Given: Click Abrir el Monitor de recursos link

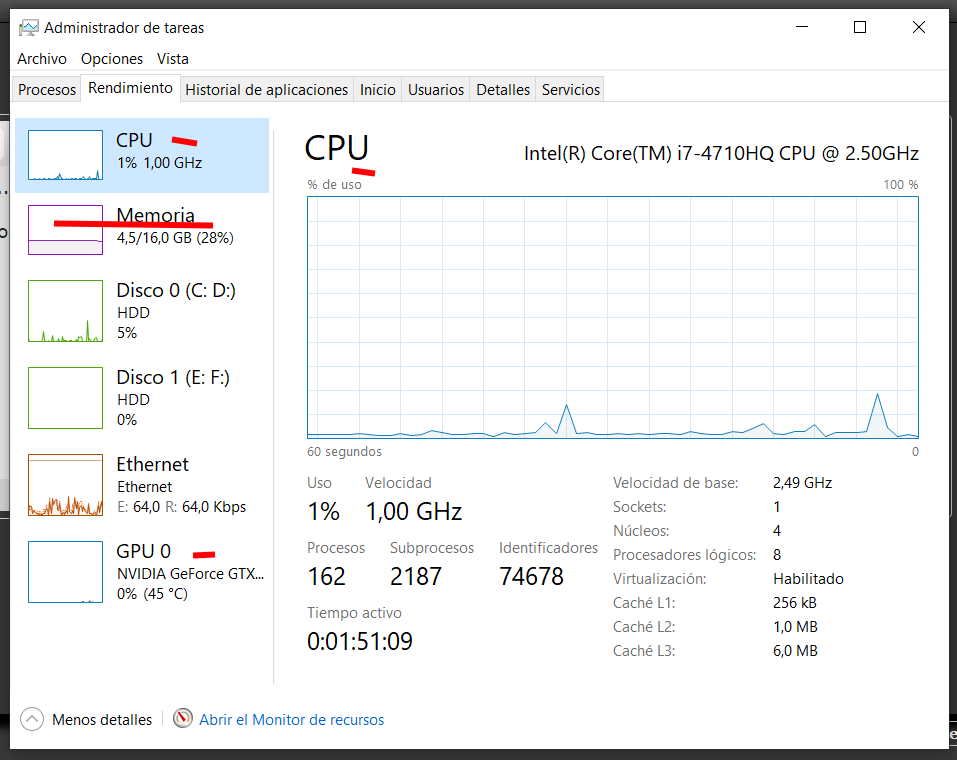Looking at the screenshot, I should (292, 720).
